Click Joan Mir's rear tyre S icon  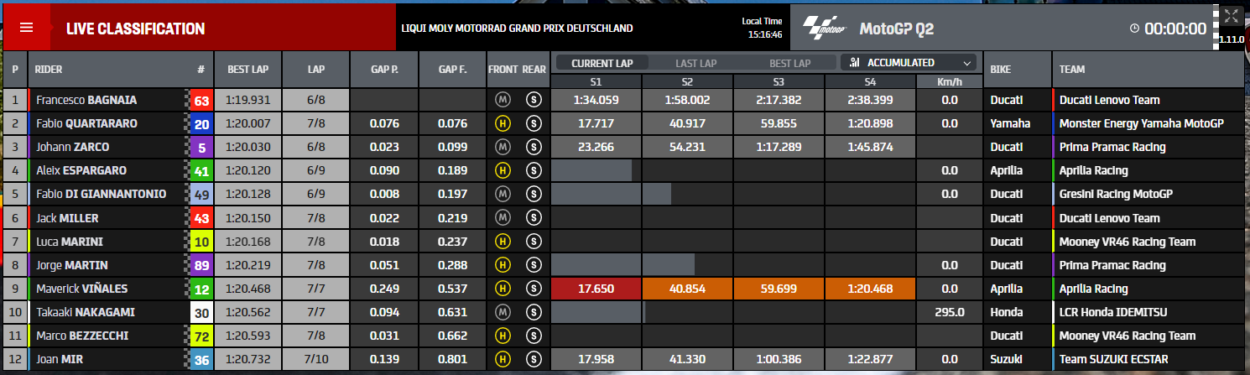(x=534, y=359)
